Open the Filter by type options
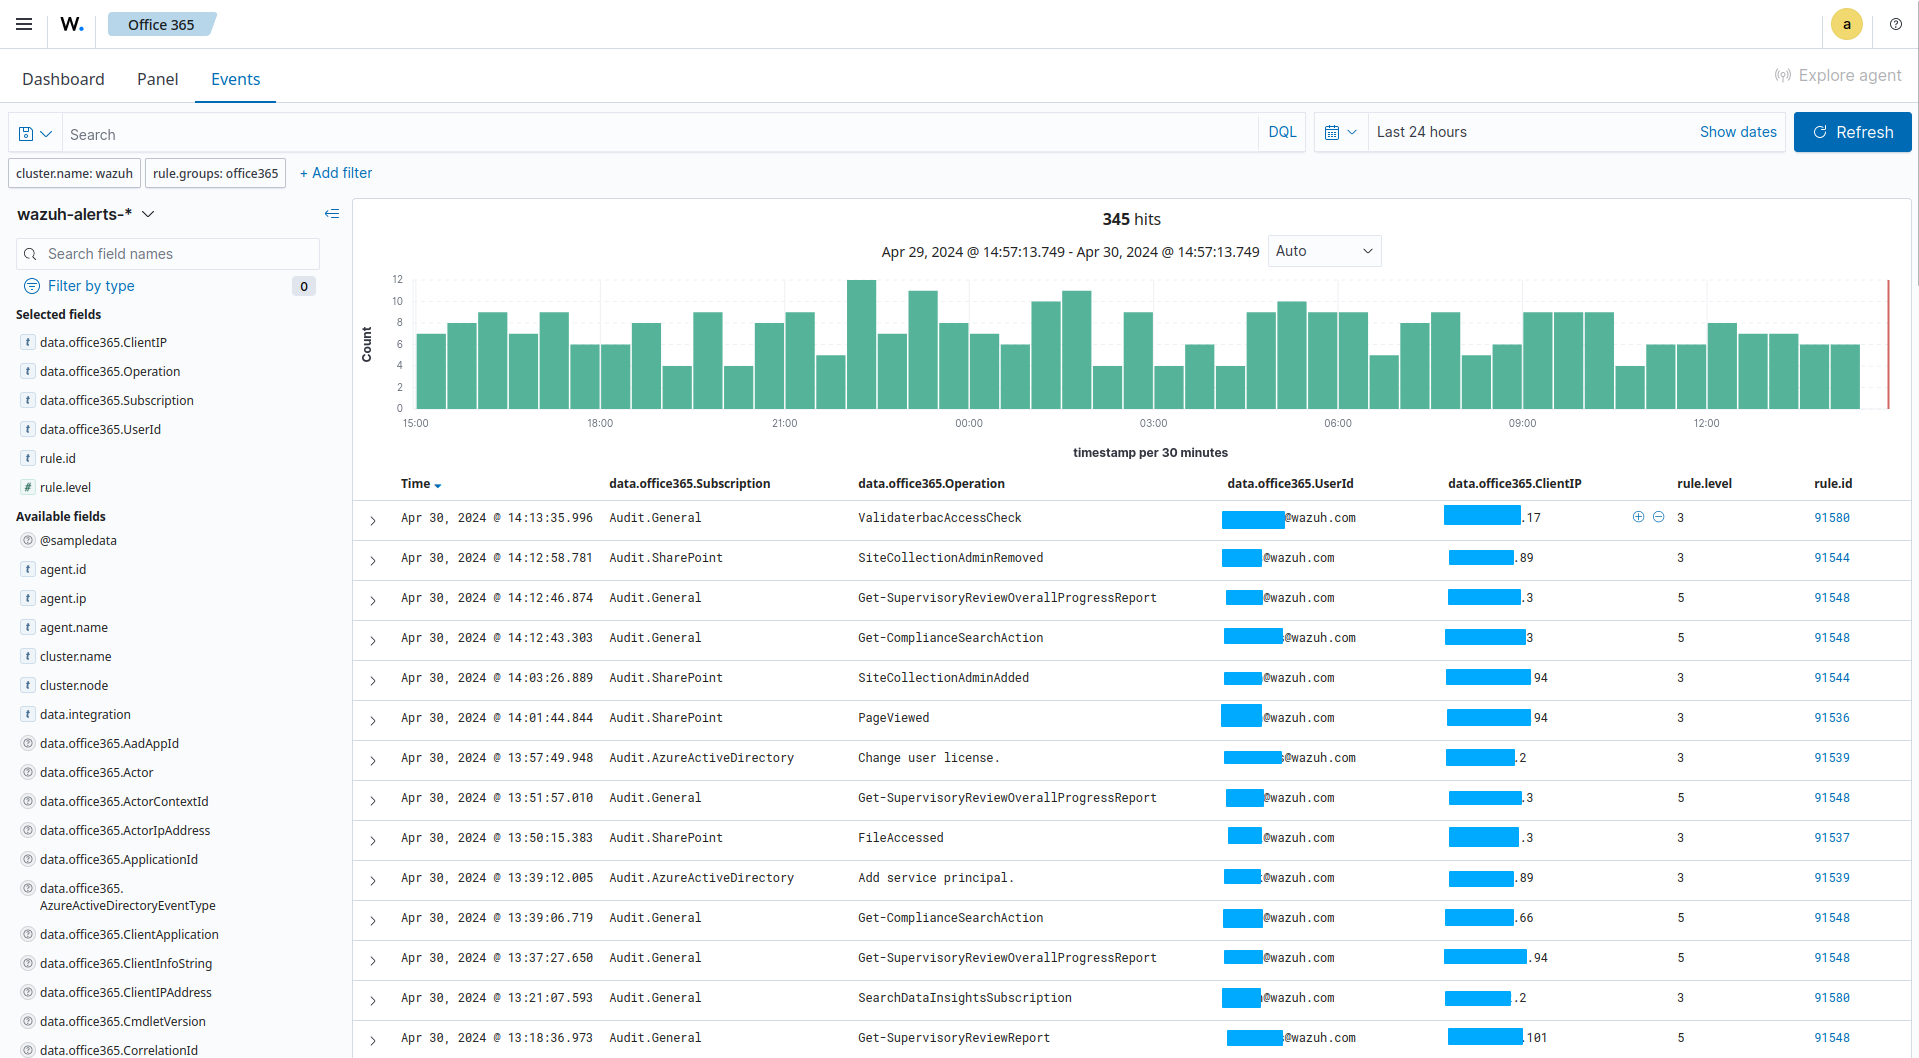 90,285
